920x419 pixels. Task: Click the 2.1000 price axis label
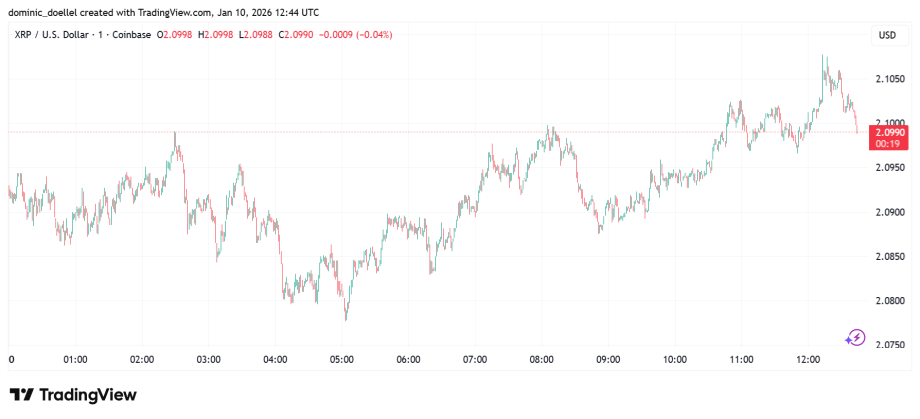point(889,123)
